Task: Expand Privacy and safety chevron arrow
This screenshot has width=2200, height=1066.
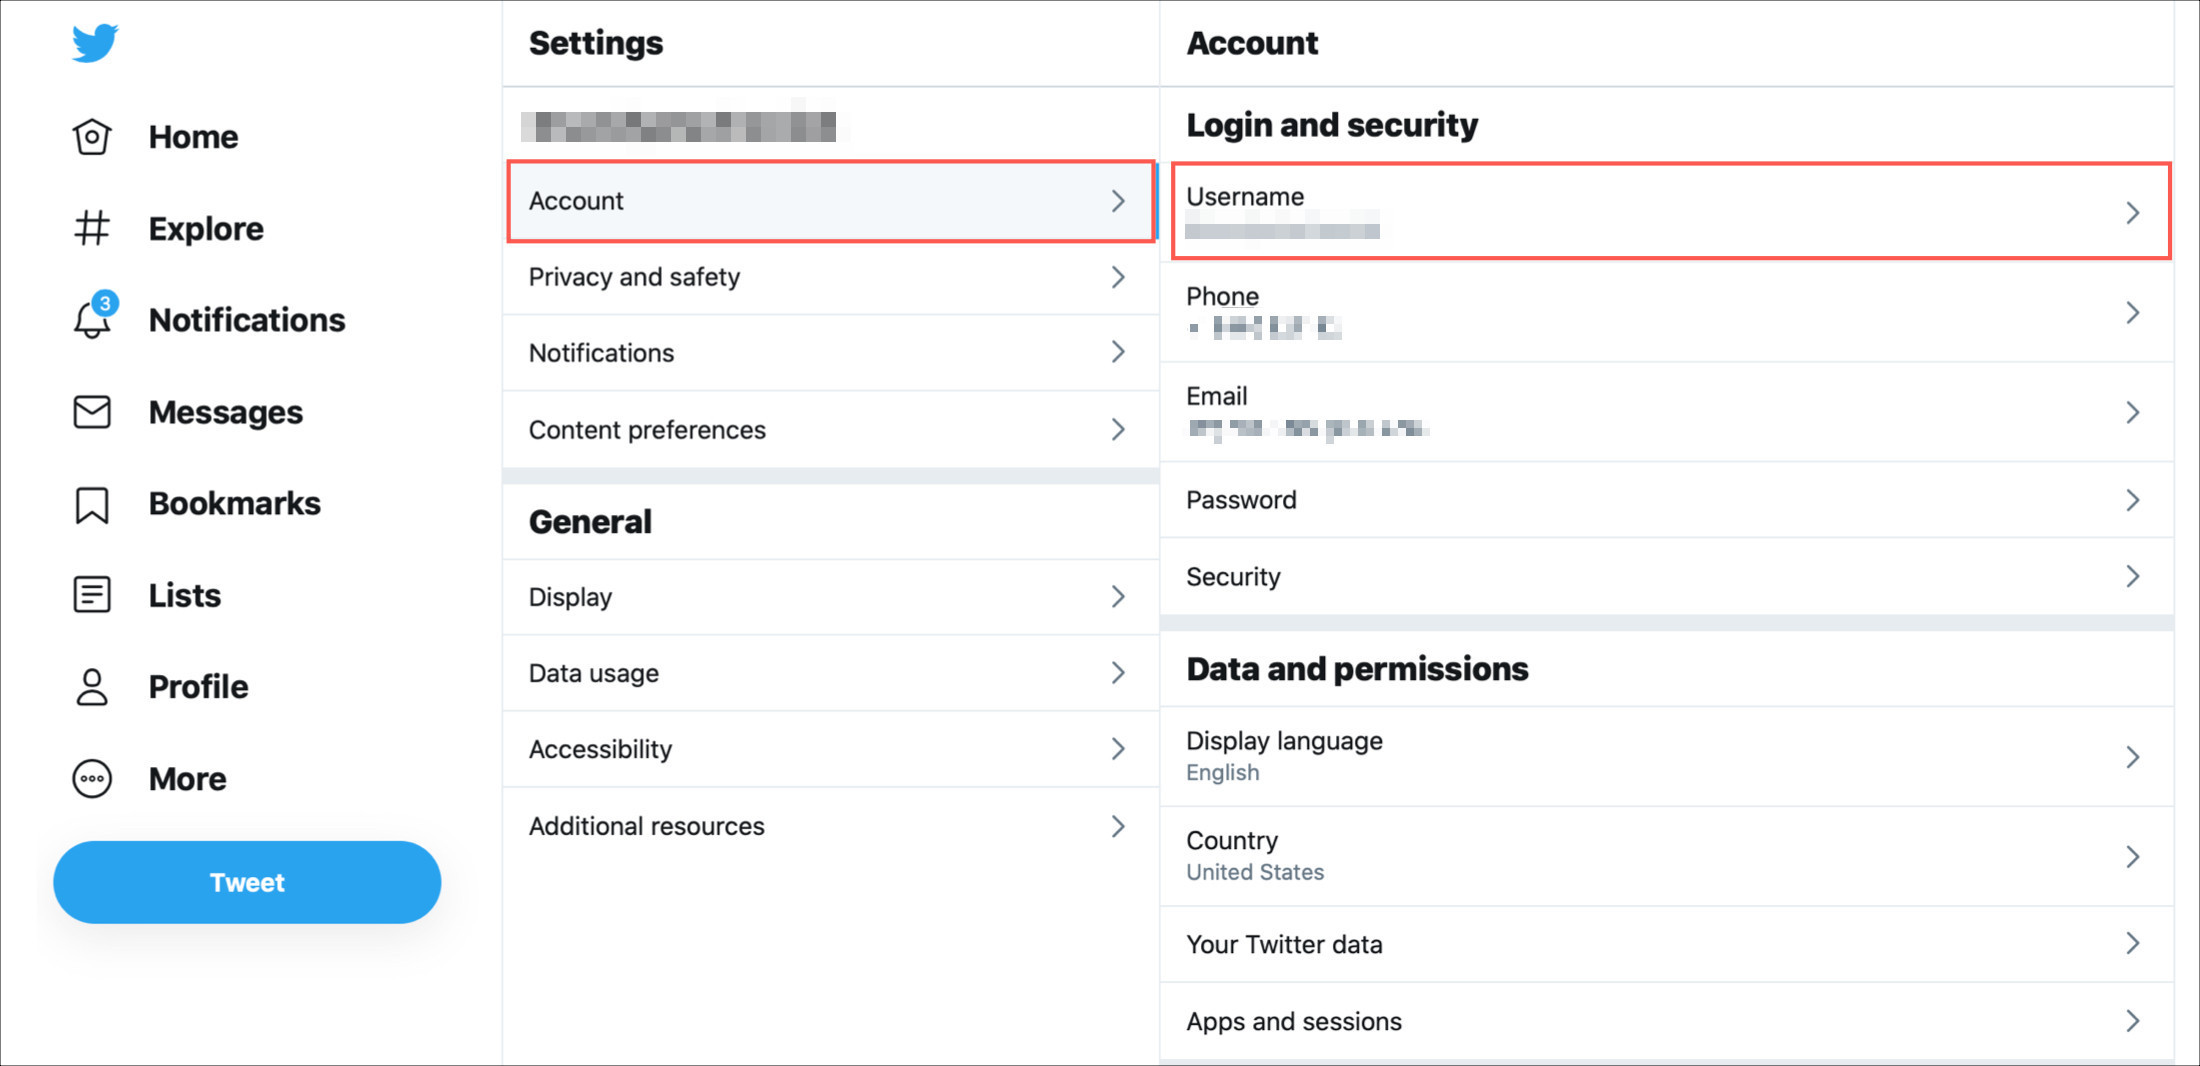Action: tap(1118, 277)
